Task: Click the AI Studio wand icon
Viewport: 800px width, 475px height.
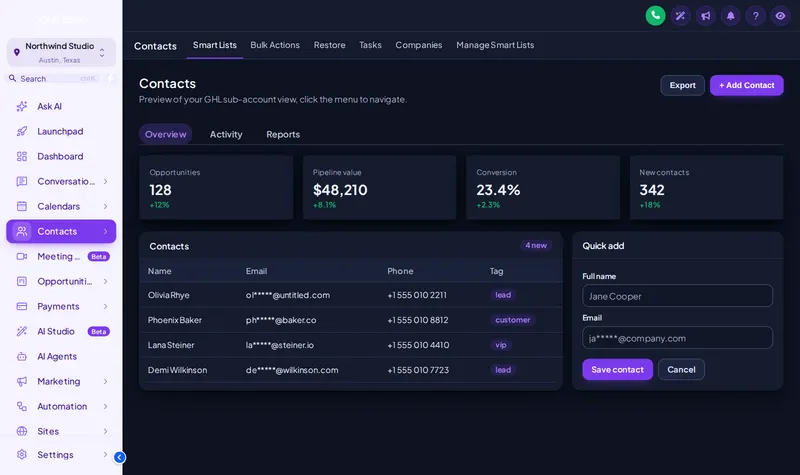Action: pyautogui.click(x=21, y=331)
